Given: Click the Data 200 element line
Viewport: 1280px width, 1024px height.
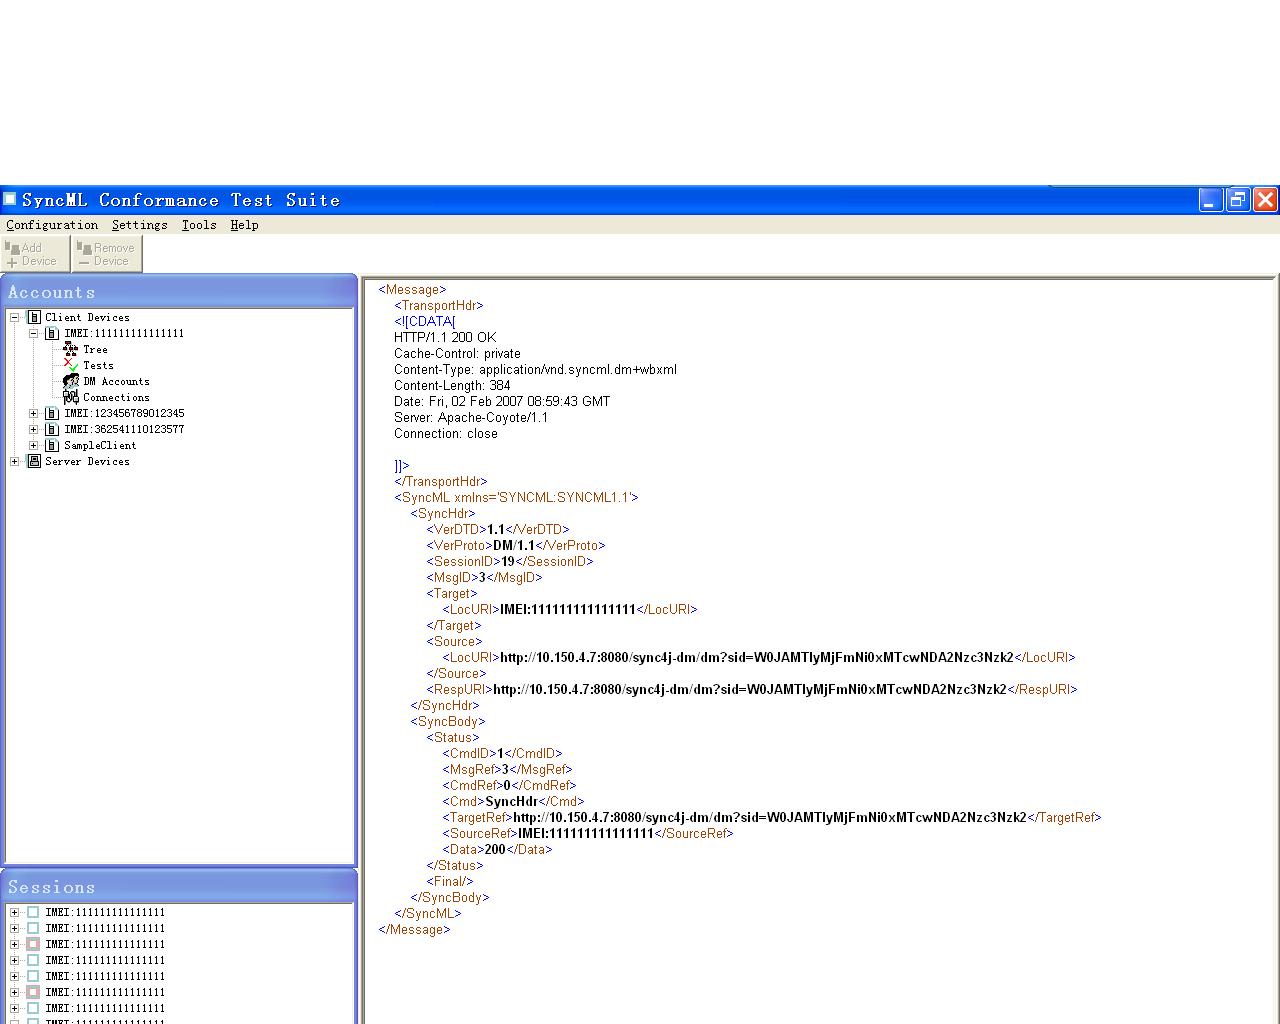Looking at the screenshot, I should [x=497, y=849].
